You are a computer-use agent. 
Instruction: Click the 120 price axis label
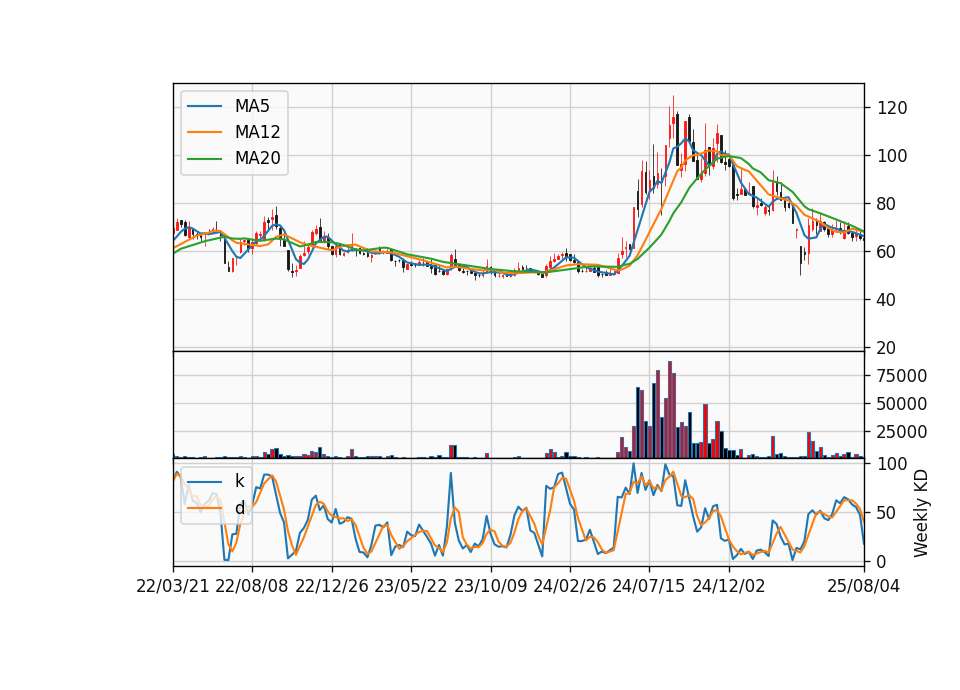tap(893, 108)
